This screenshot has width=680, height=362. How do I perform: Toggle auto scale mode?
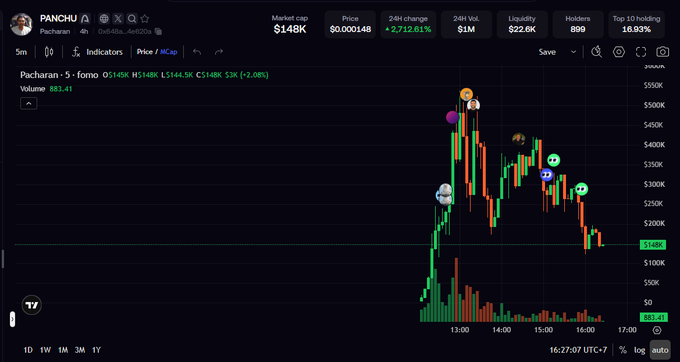[x=660, y=350]
